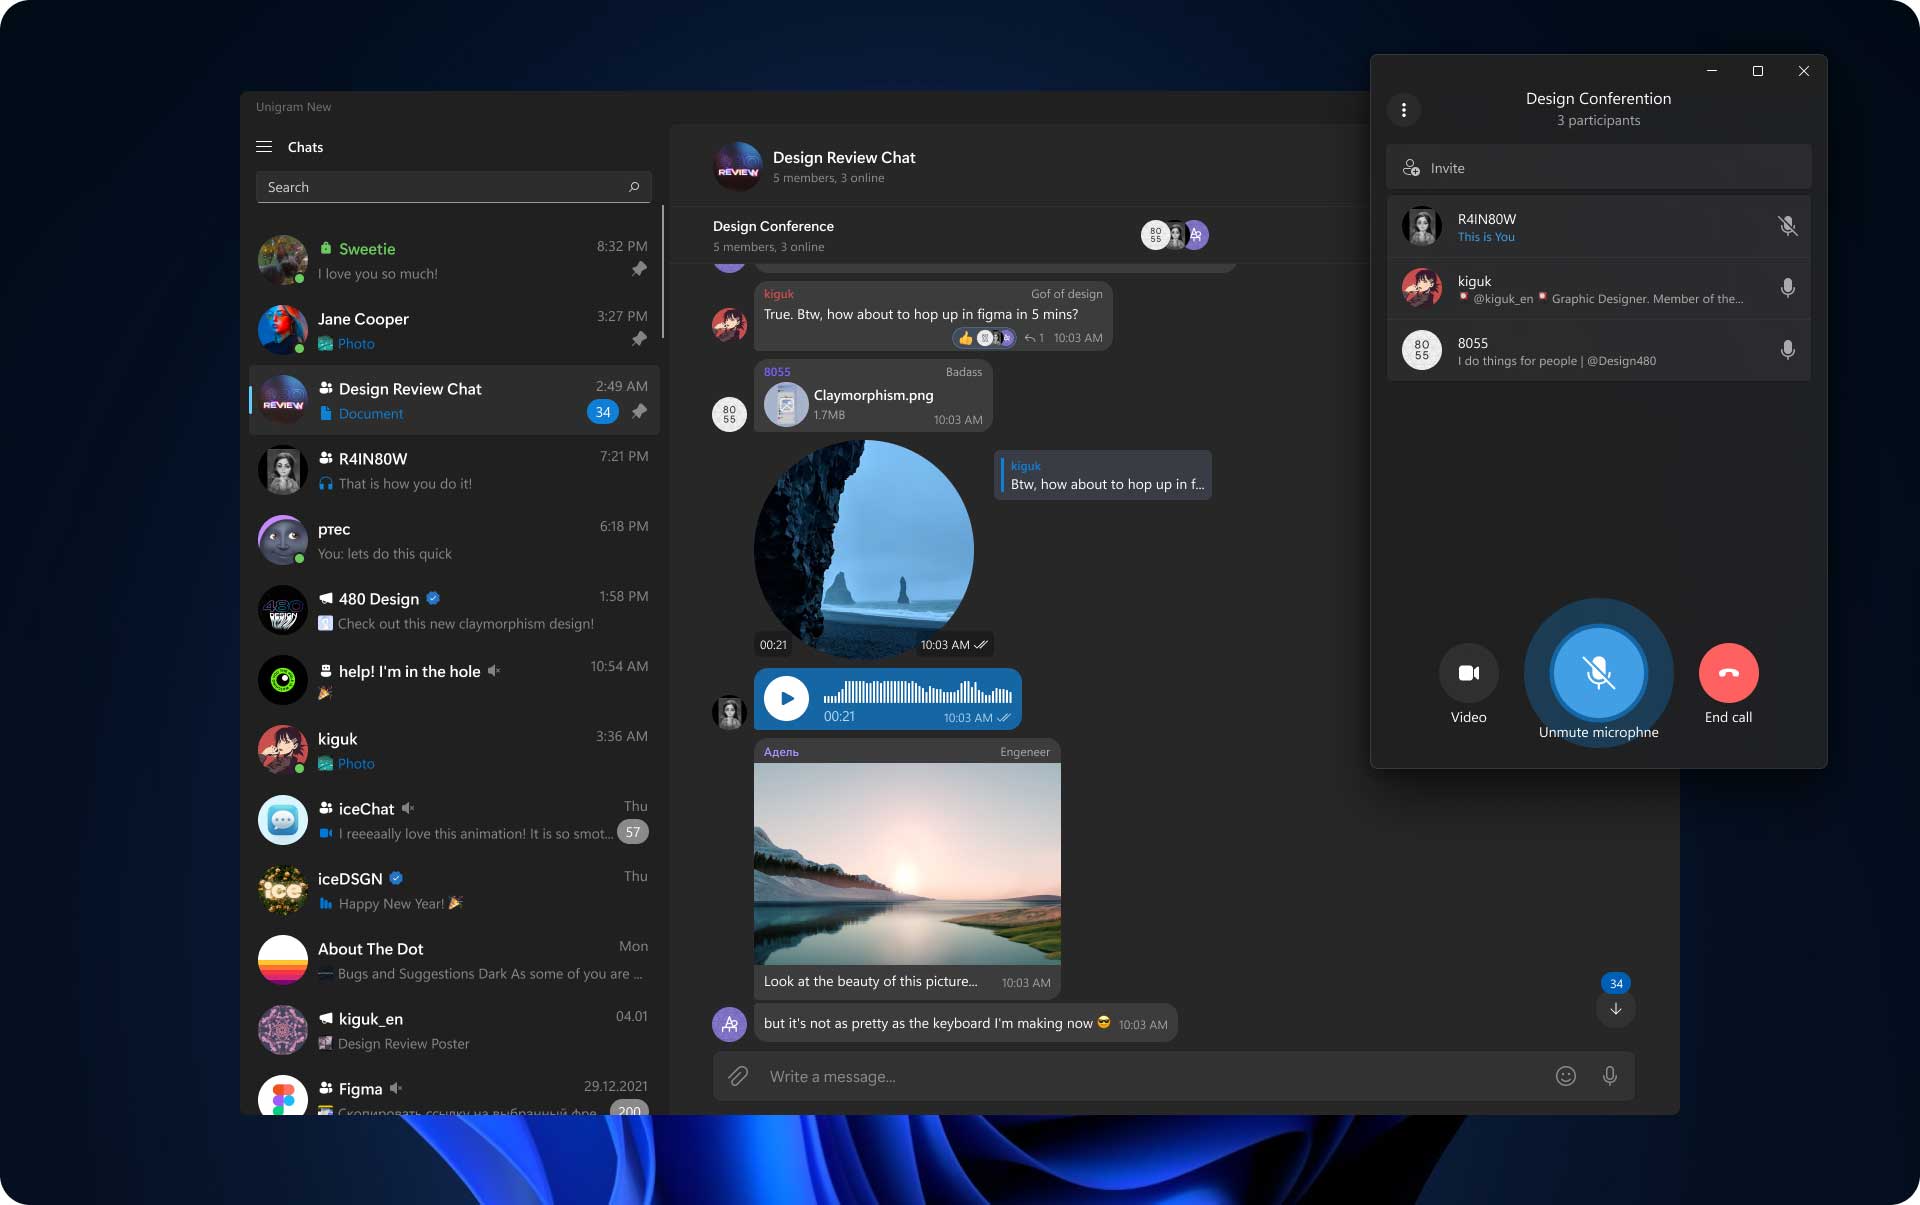The width and height of the screenshot is (1920, 1205).
Task: Toggle 8055's microphone in participants
Action: (1788, 350)
